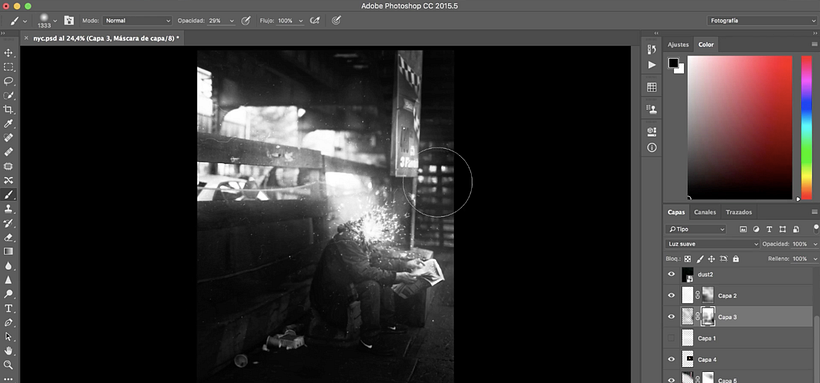
Task: Filter layers by shape layers icon
Action: point(782,229)
